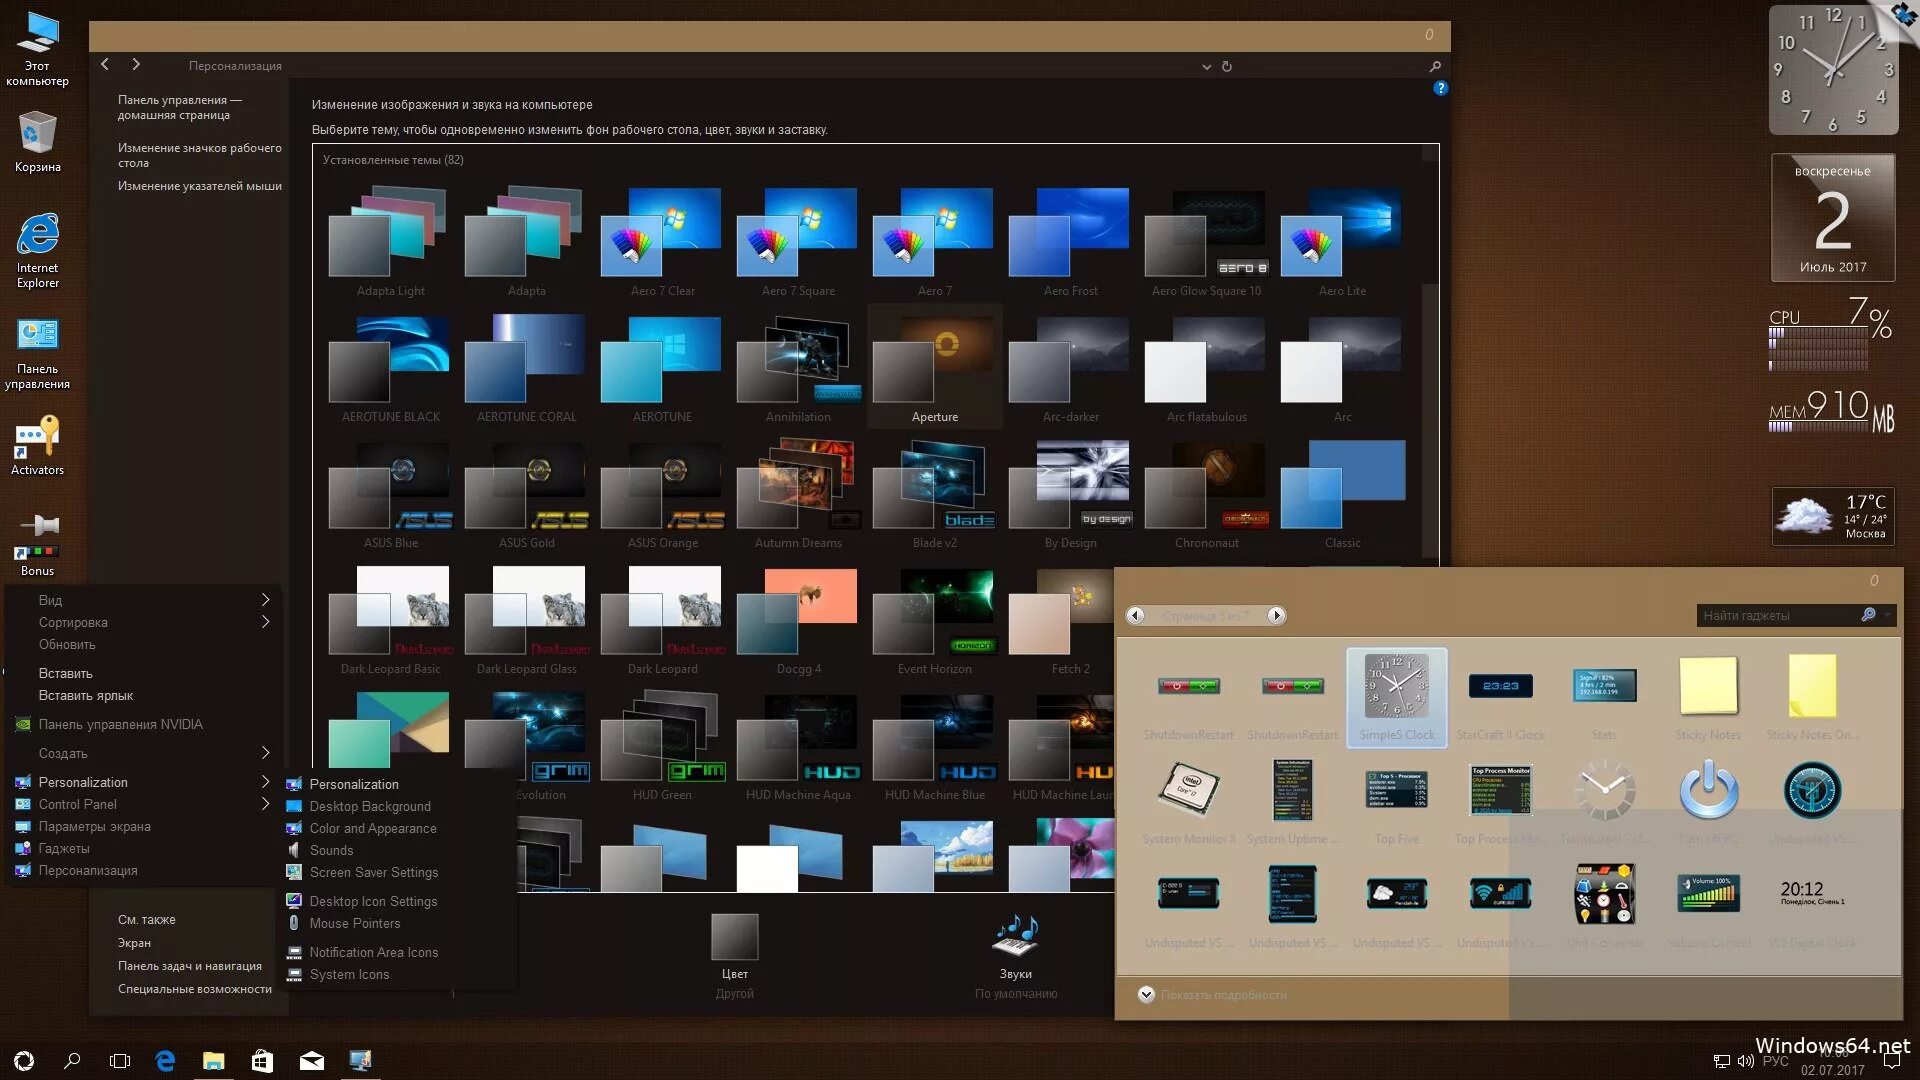Expand the Специальные возможности sidebar section
Image resolution: width=1920 pixels, height=1080 pixels.
coord(193,988)
